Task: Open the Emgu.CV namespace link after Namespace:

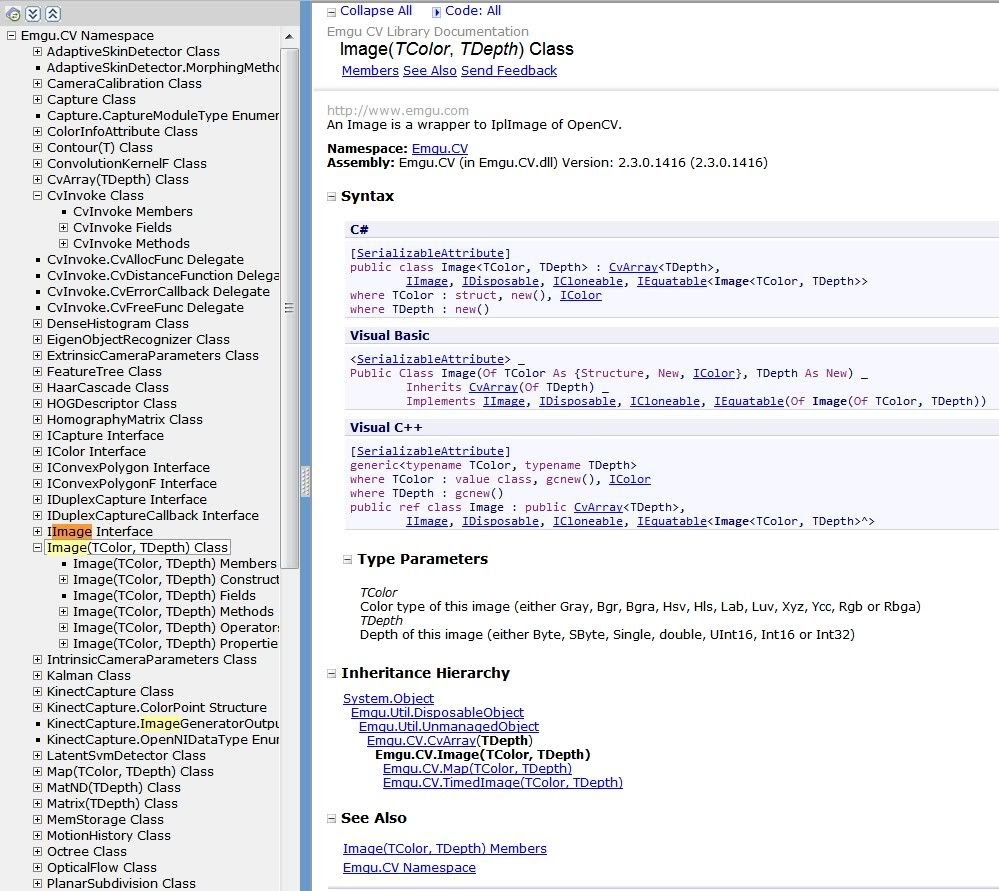Action: [x=440, y=148]
